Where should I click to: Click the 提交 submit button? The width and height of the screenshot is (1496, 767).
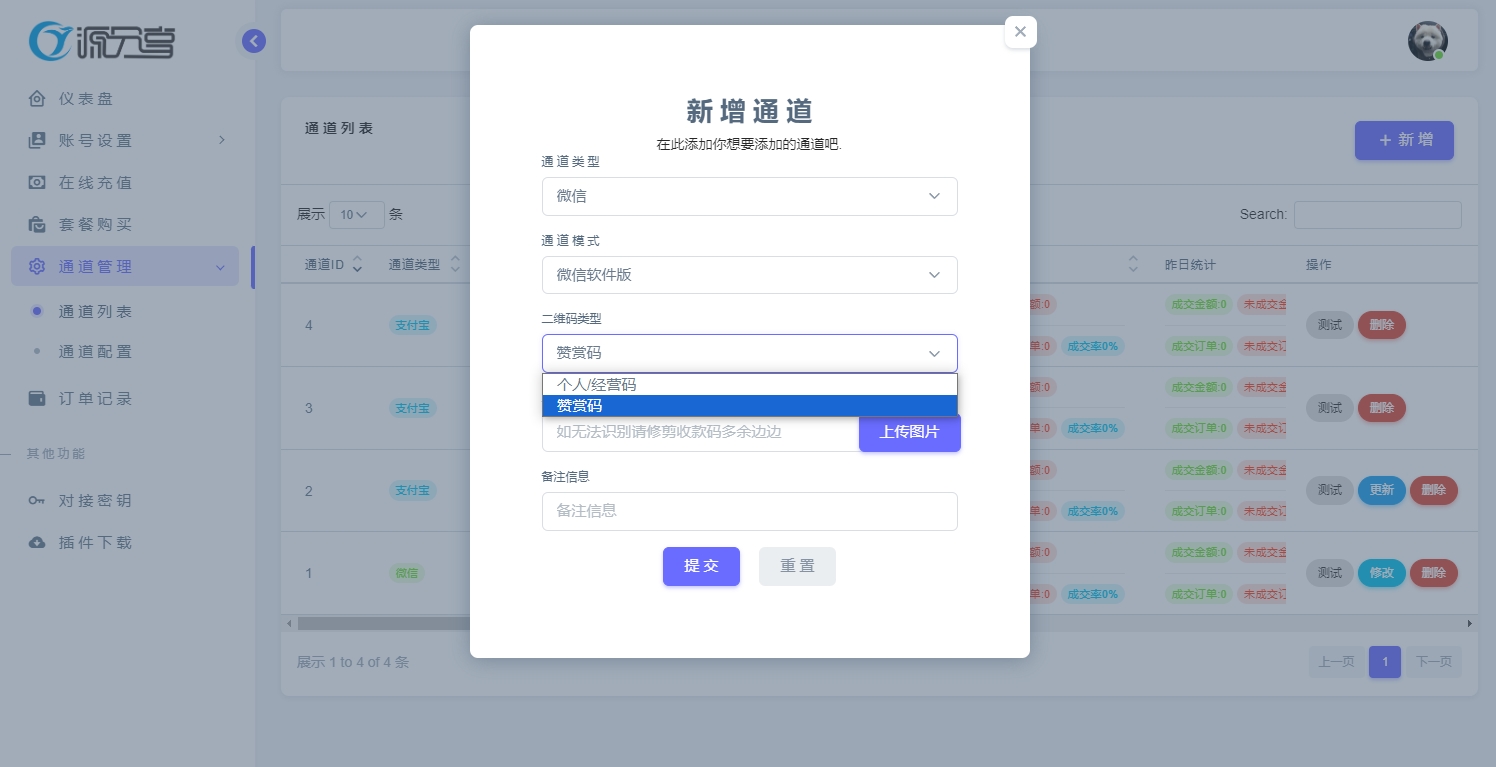[701, 566]
